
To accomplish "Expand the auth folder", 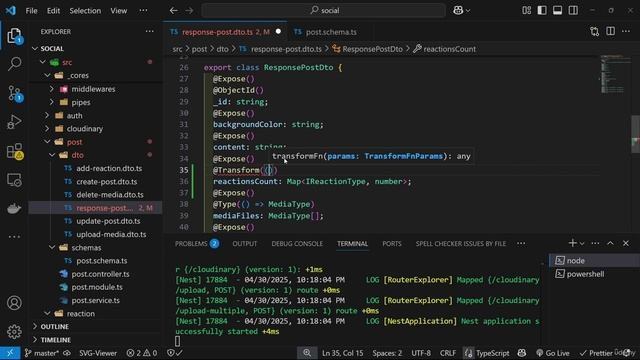I will click(47, 116).
